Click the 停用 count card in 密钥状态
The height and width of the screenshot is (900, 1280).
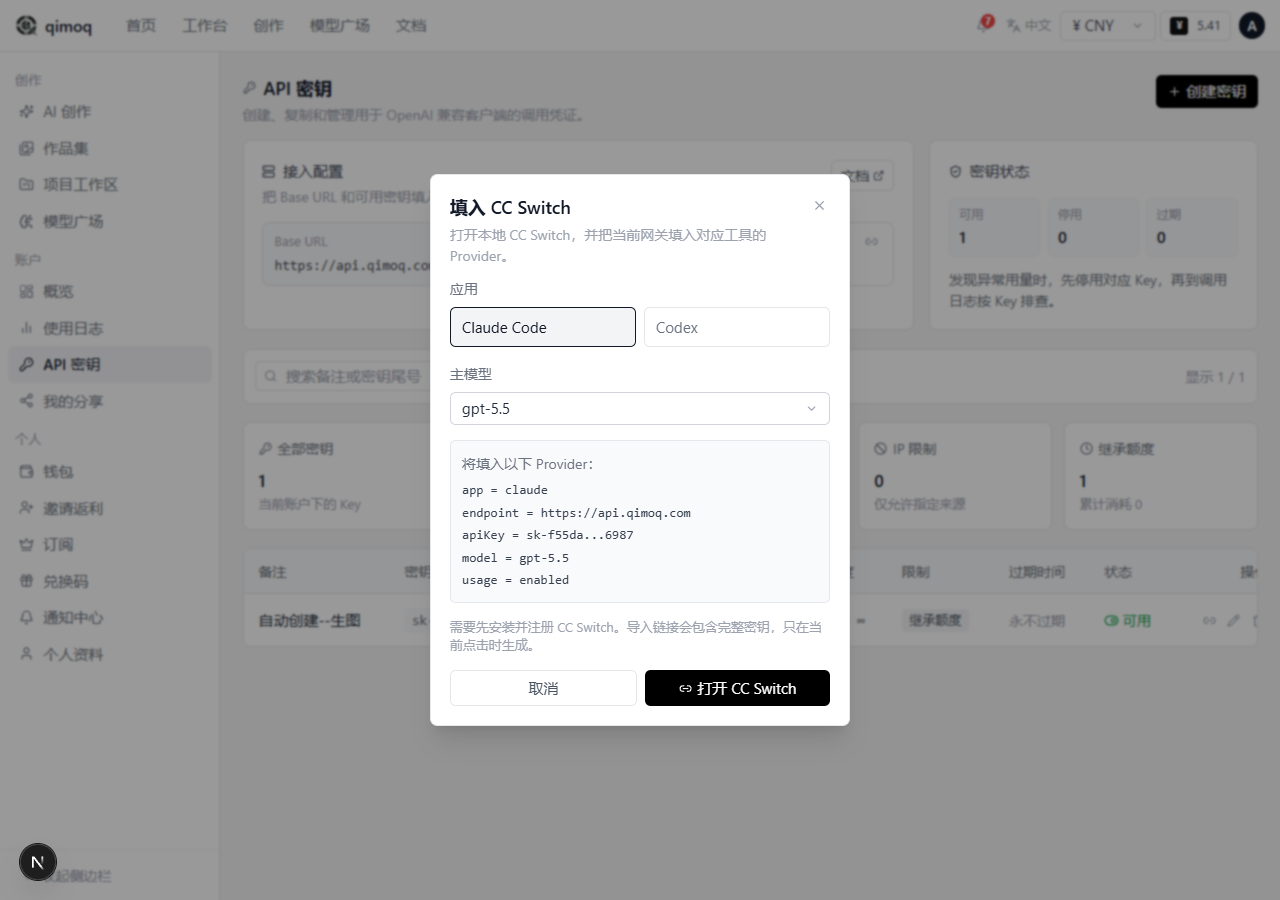(x=1093, y=226)
